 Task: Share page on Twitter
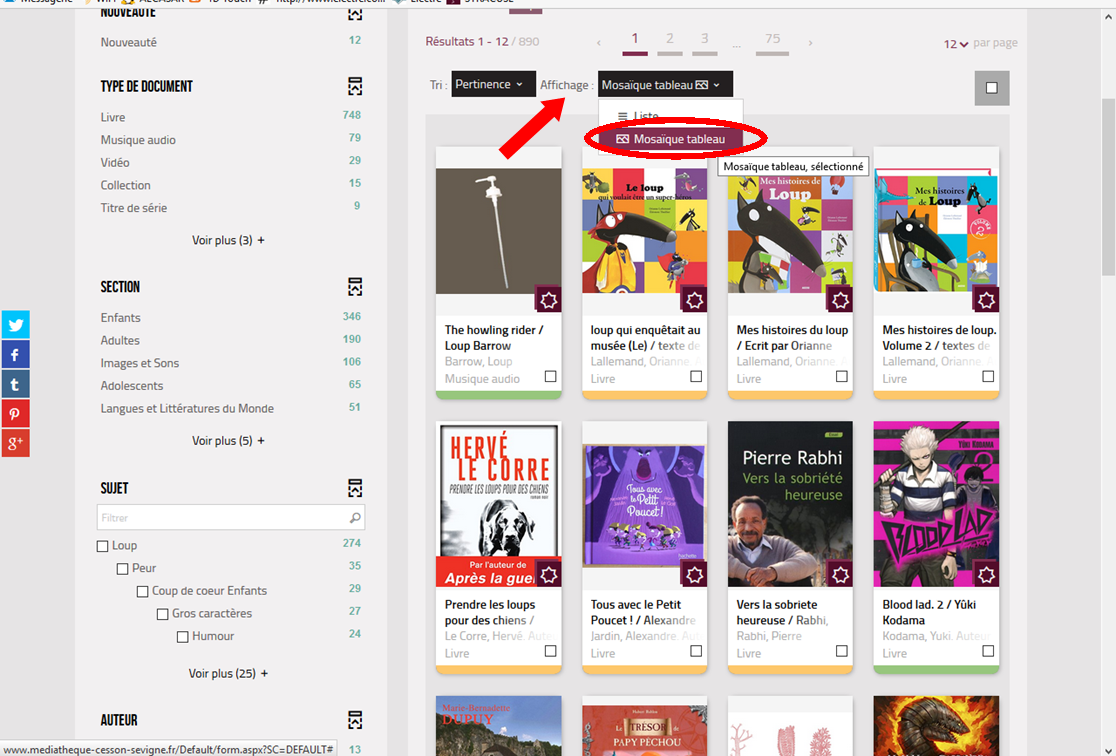[15, 325]
